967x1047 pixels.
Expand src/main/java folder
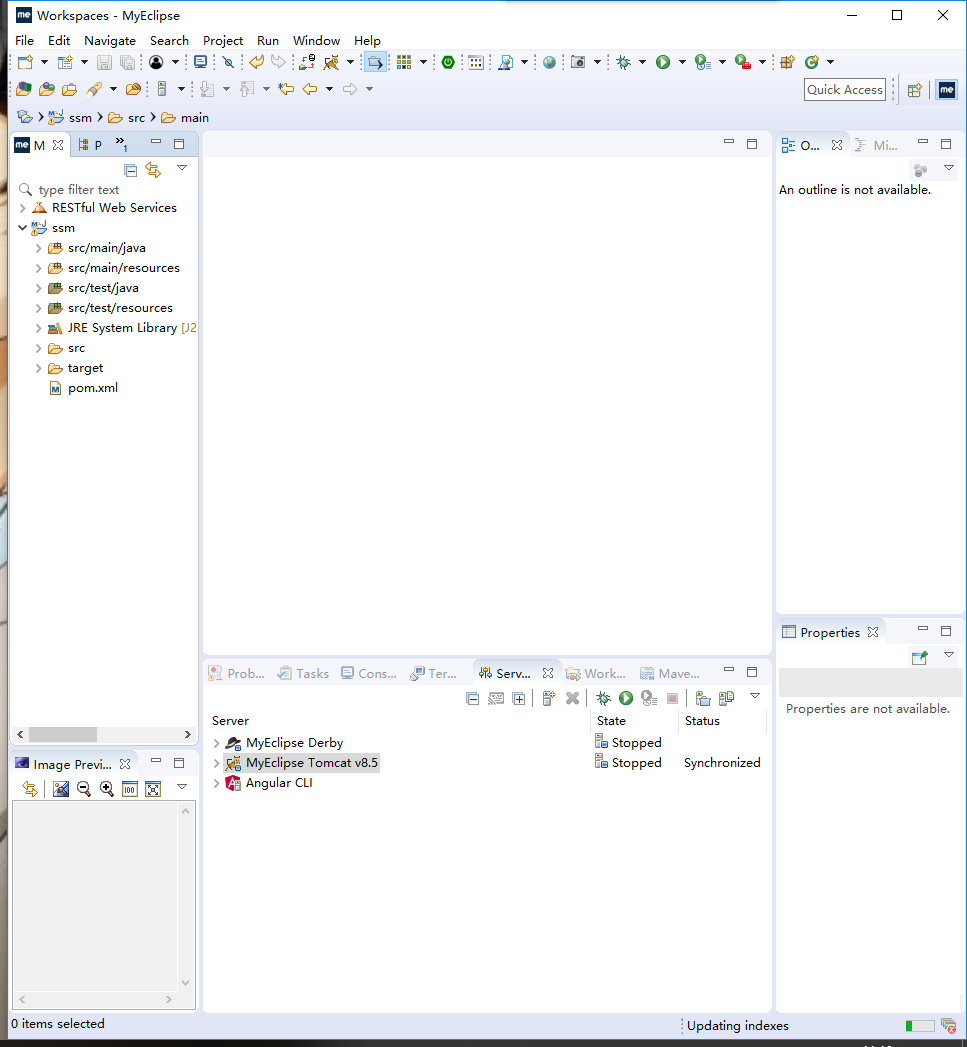click(x=39, y=248)
